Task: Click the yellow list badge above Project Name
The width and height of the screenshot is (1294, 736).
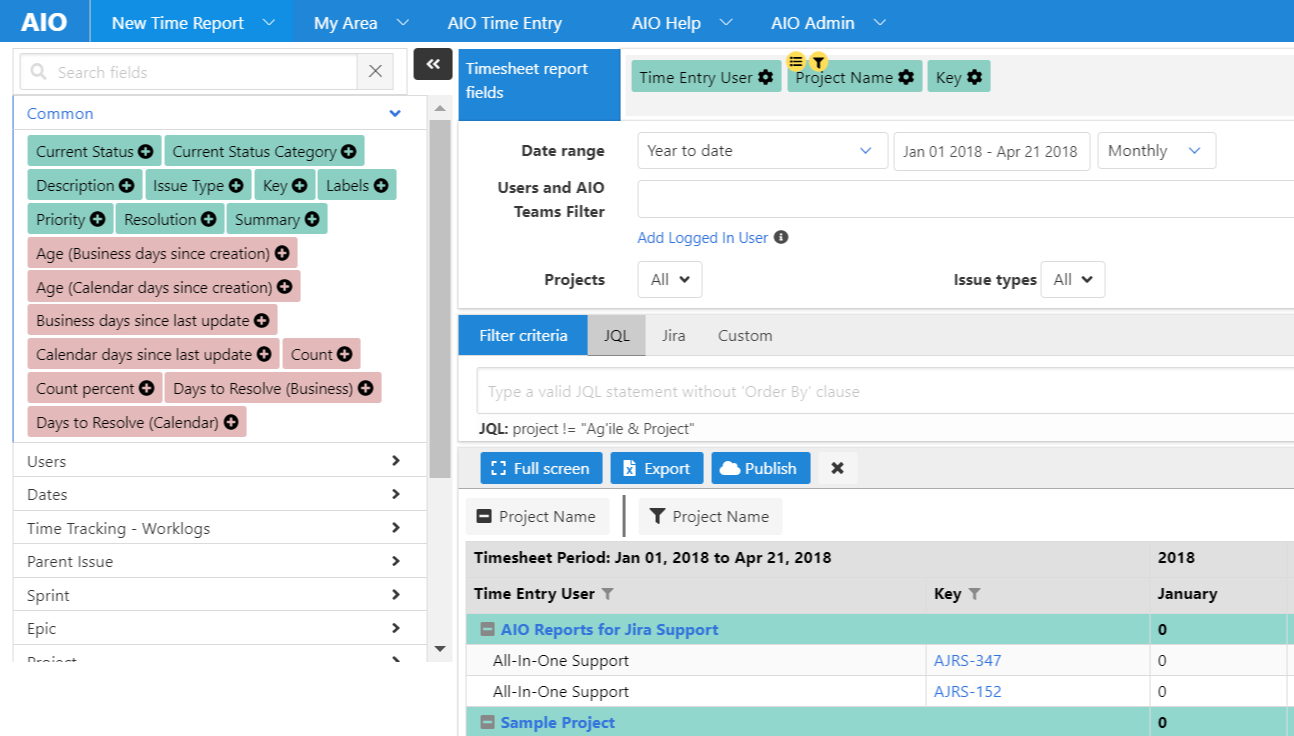Action: [x=796, y=62]
